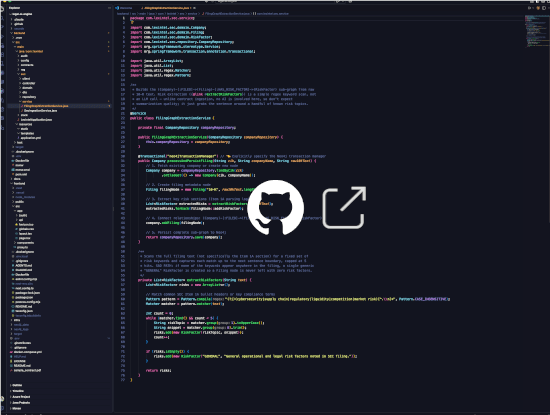Image resolution: width=550 pixels, height=415 pixels.
Task: Click the run code play button
Action: pos(530,8)
